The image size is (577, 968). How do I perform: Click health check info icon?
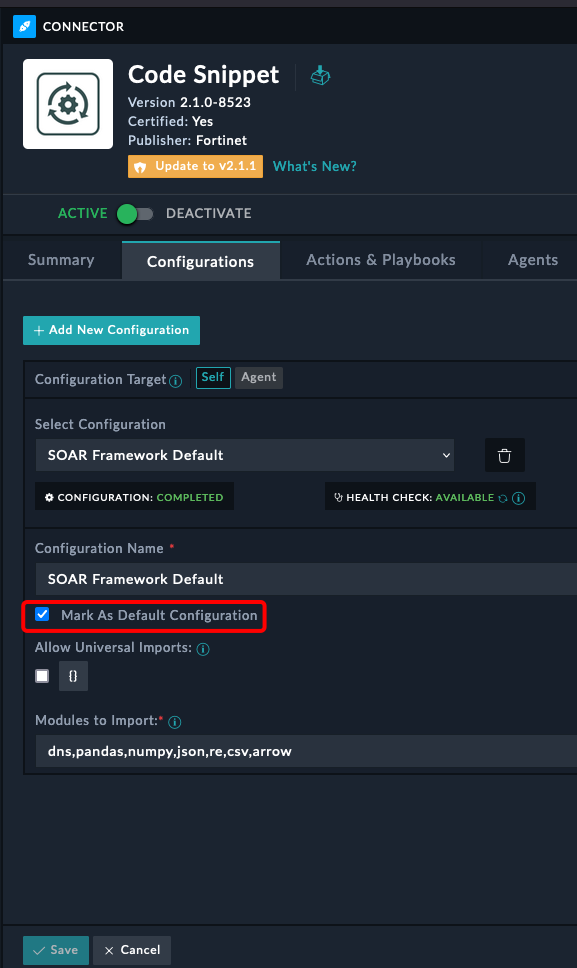click(519, 498)
